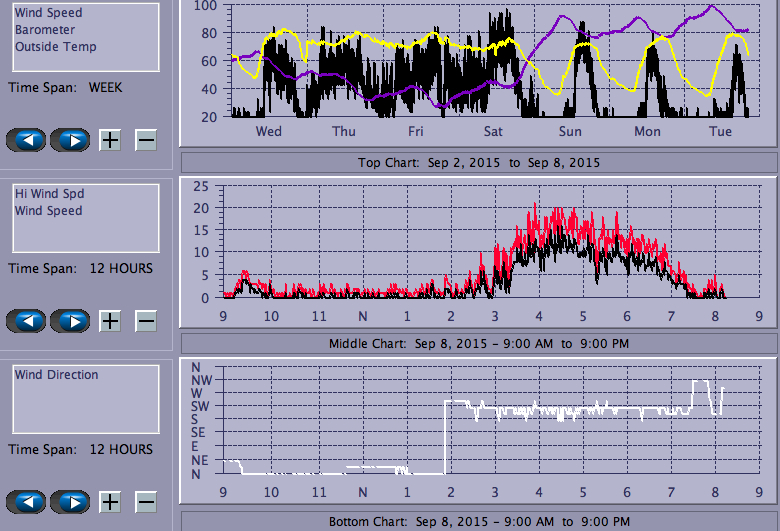
Task: Select Wind Direction in the bottom list
Action: click(x=56, y=375)
